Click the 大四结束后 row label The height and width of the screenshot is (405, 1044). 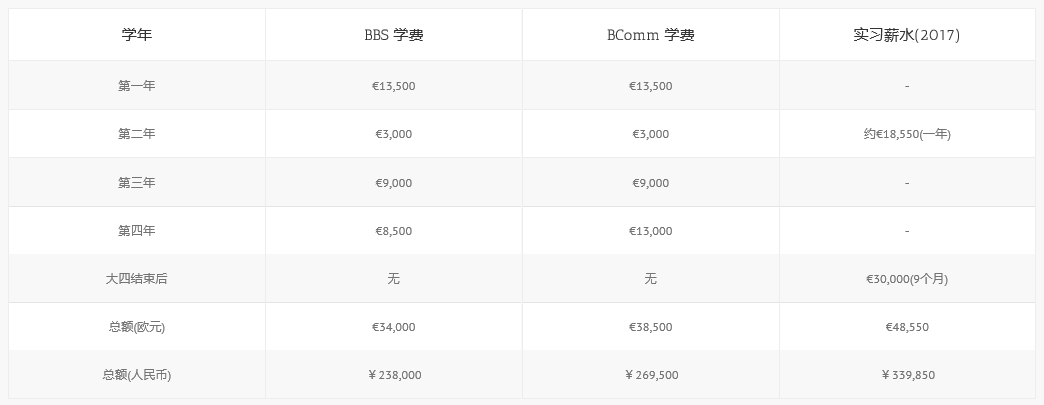136,278
